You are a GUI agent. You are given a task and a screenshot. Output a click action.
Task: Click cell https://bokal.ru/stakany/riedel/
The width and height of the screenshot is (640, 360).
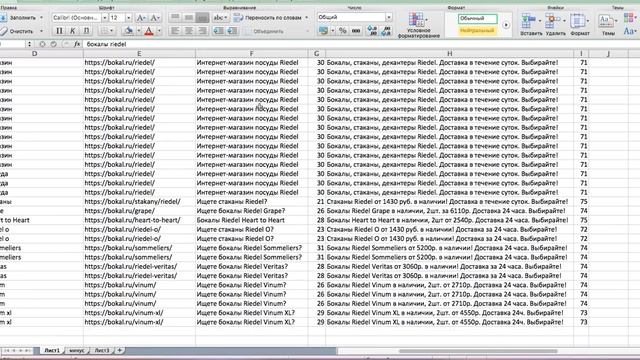pyautogui.click(x=139, y=202)
